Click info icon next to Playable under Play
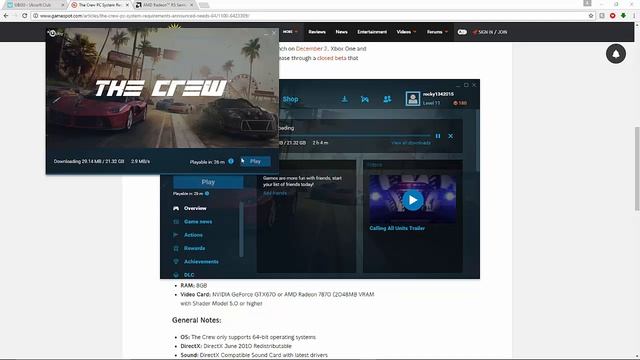This screenshot has width=640, height=360. (x=207, y=193)
